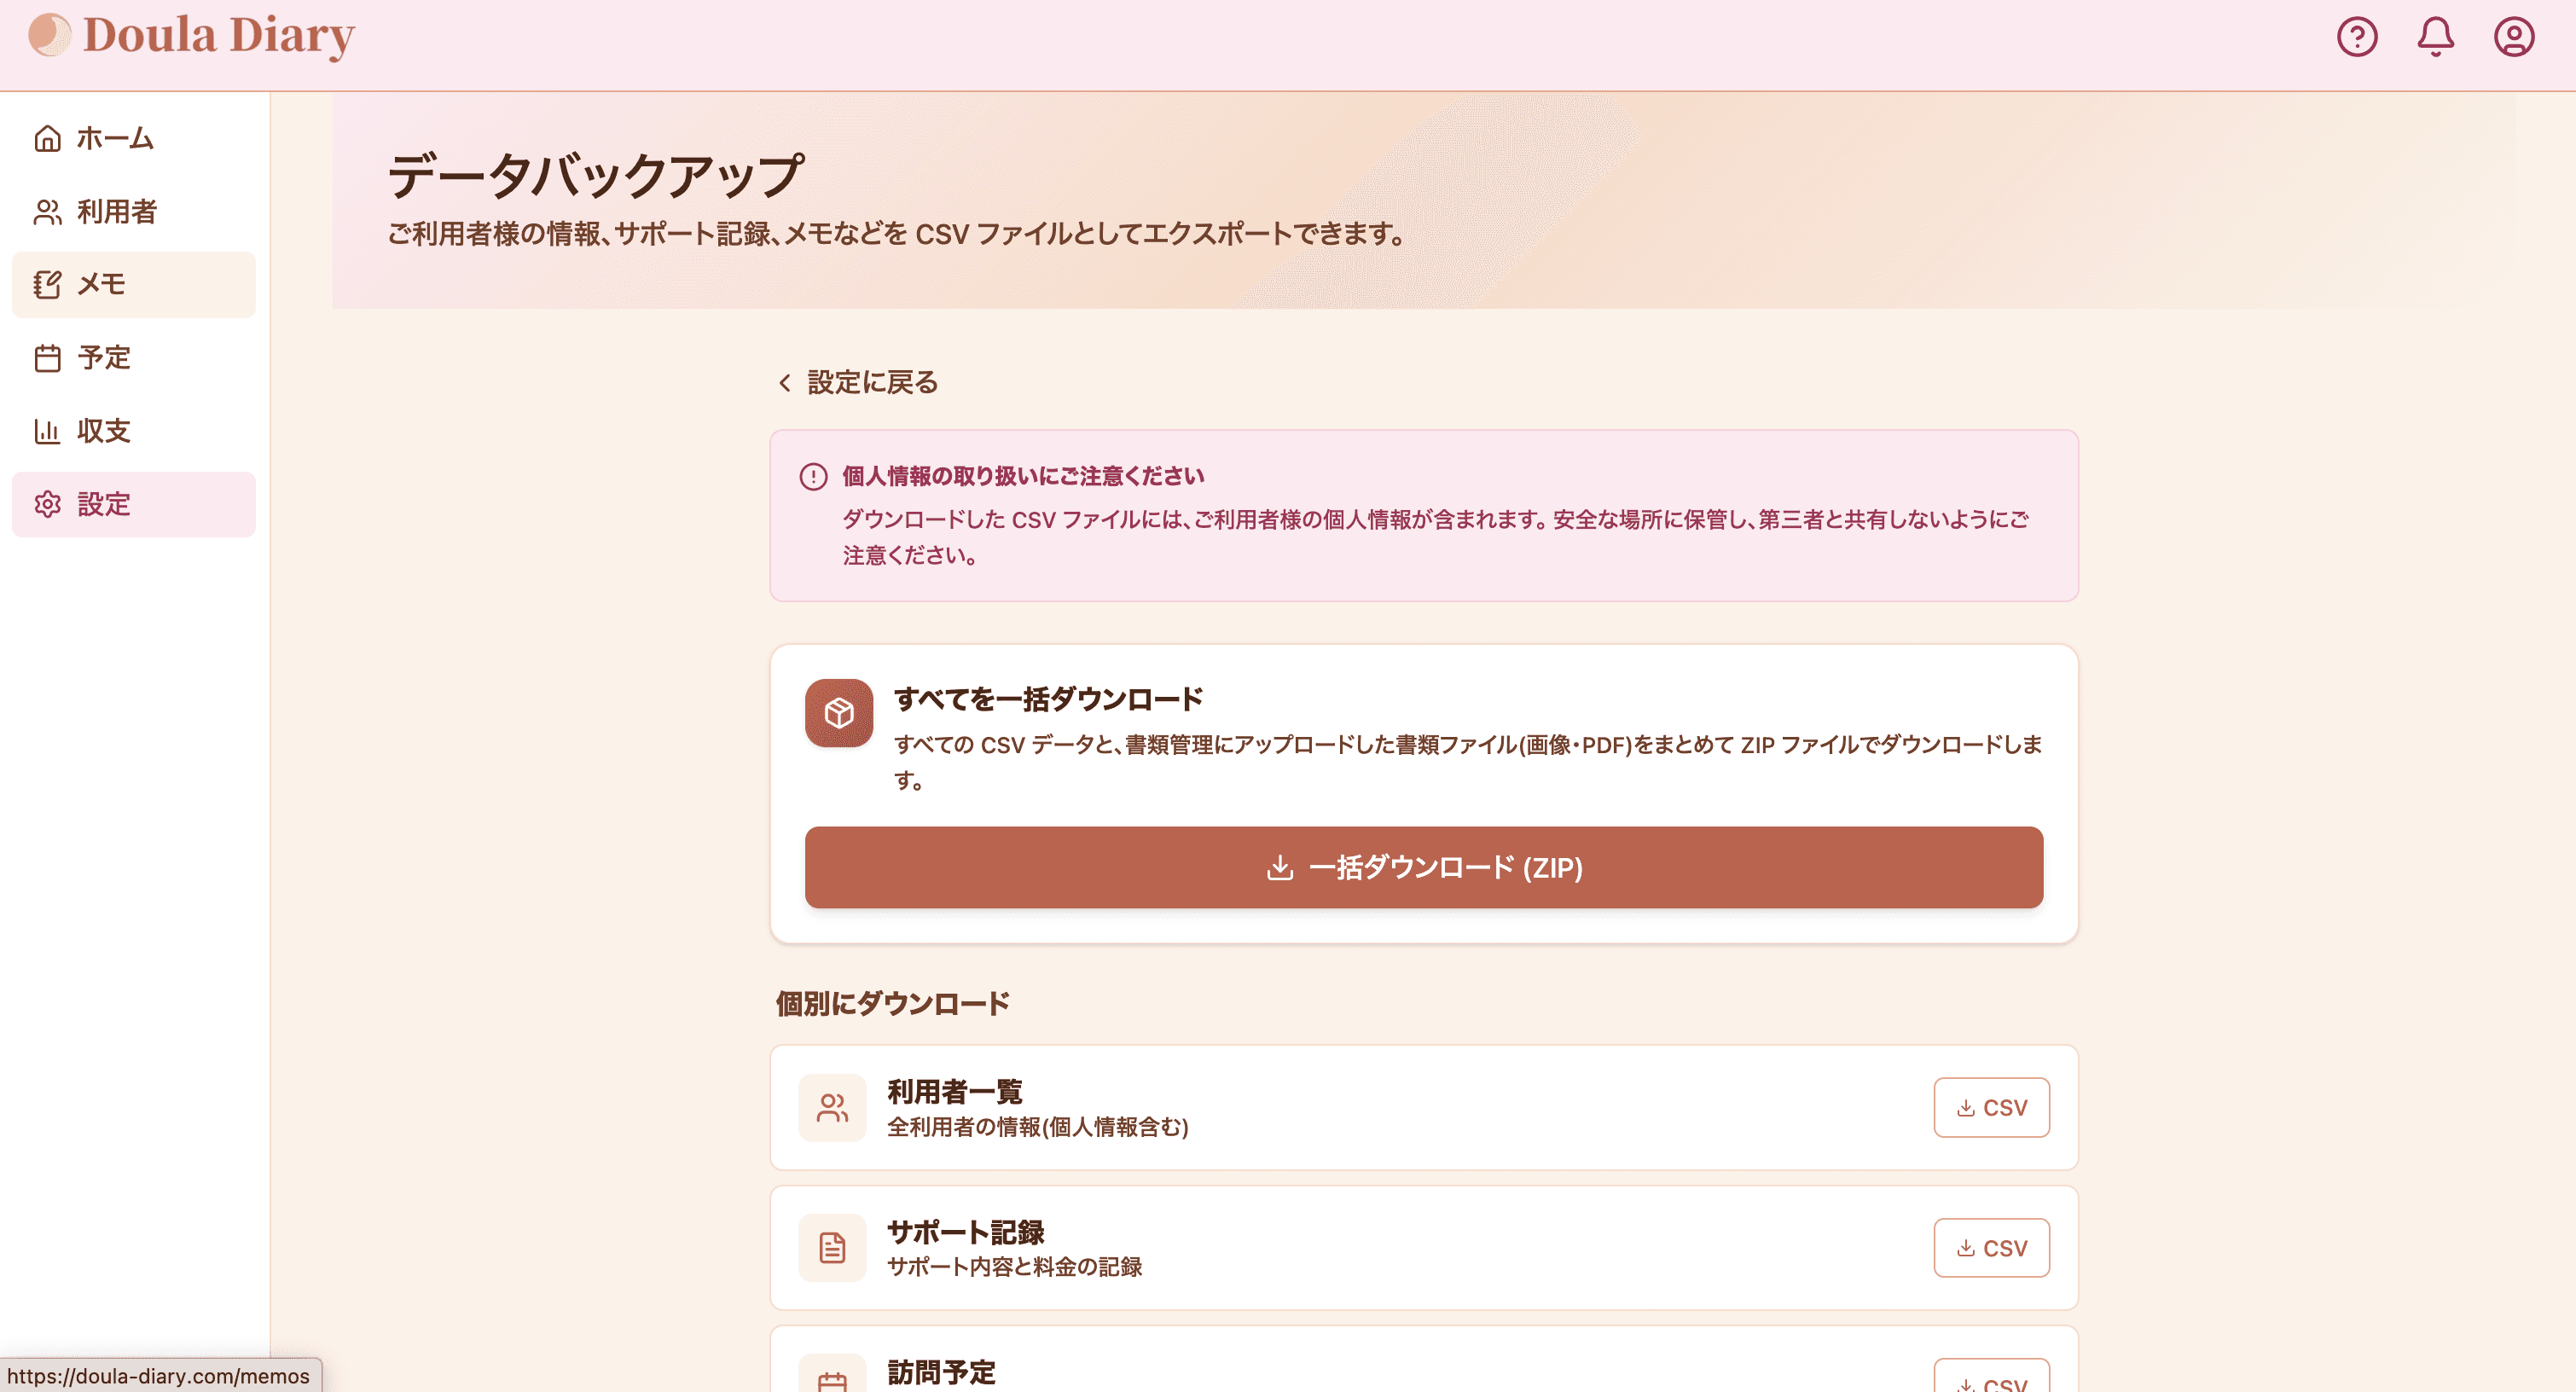This screenshot has height=1392, width=2576.
Task: Click the back chevron before 設定に戻る
Action: click(x=785, y=382)
